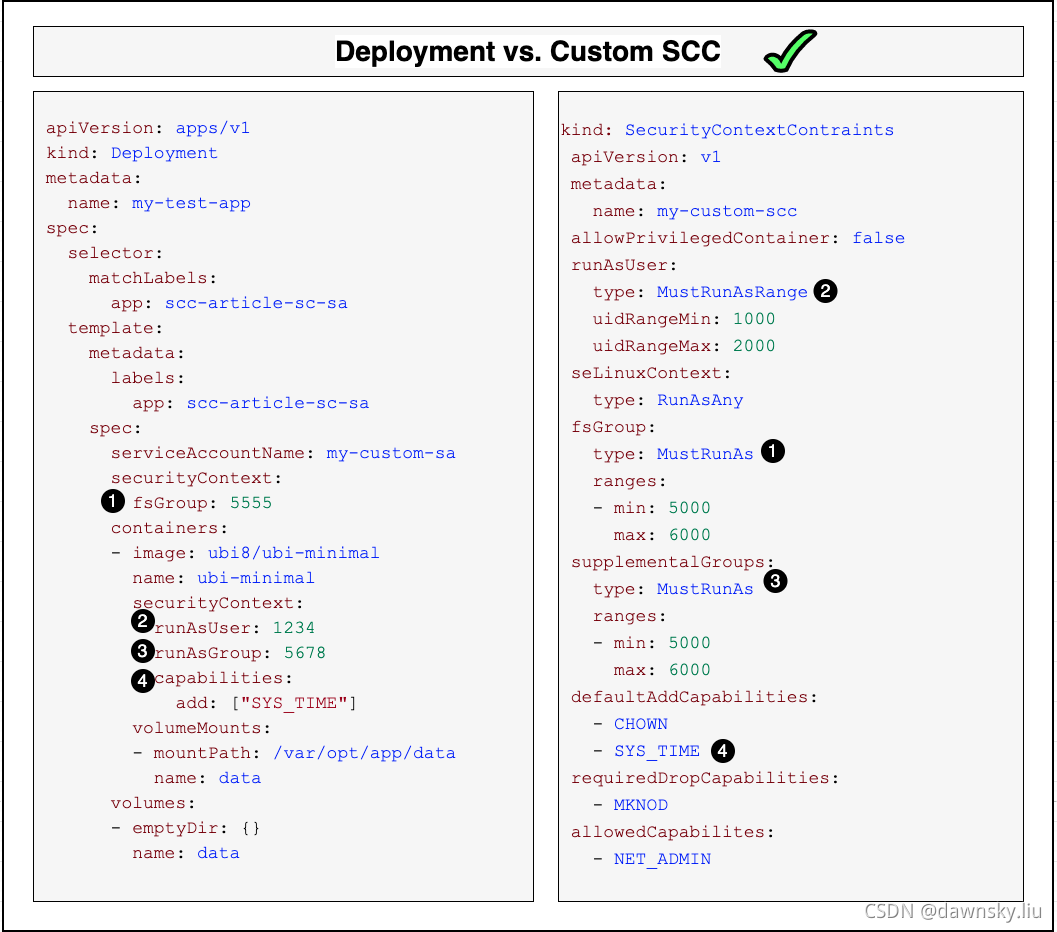1057x932 pixels.
Task: Click "type: MustRunAs" under supplementalGroups
Action: coord(673,588)
